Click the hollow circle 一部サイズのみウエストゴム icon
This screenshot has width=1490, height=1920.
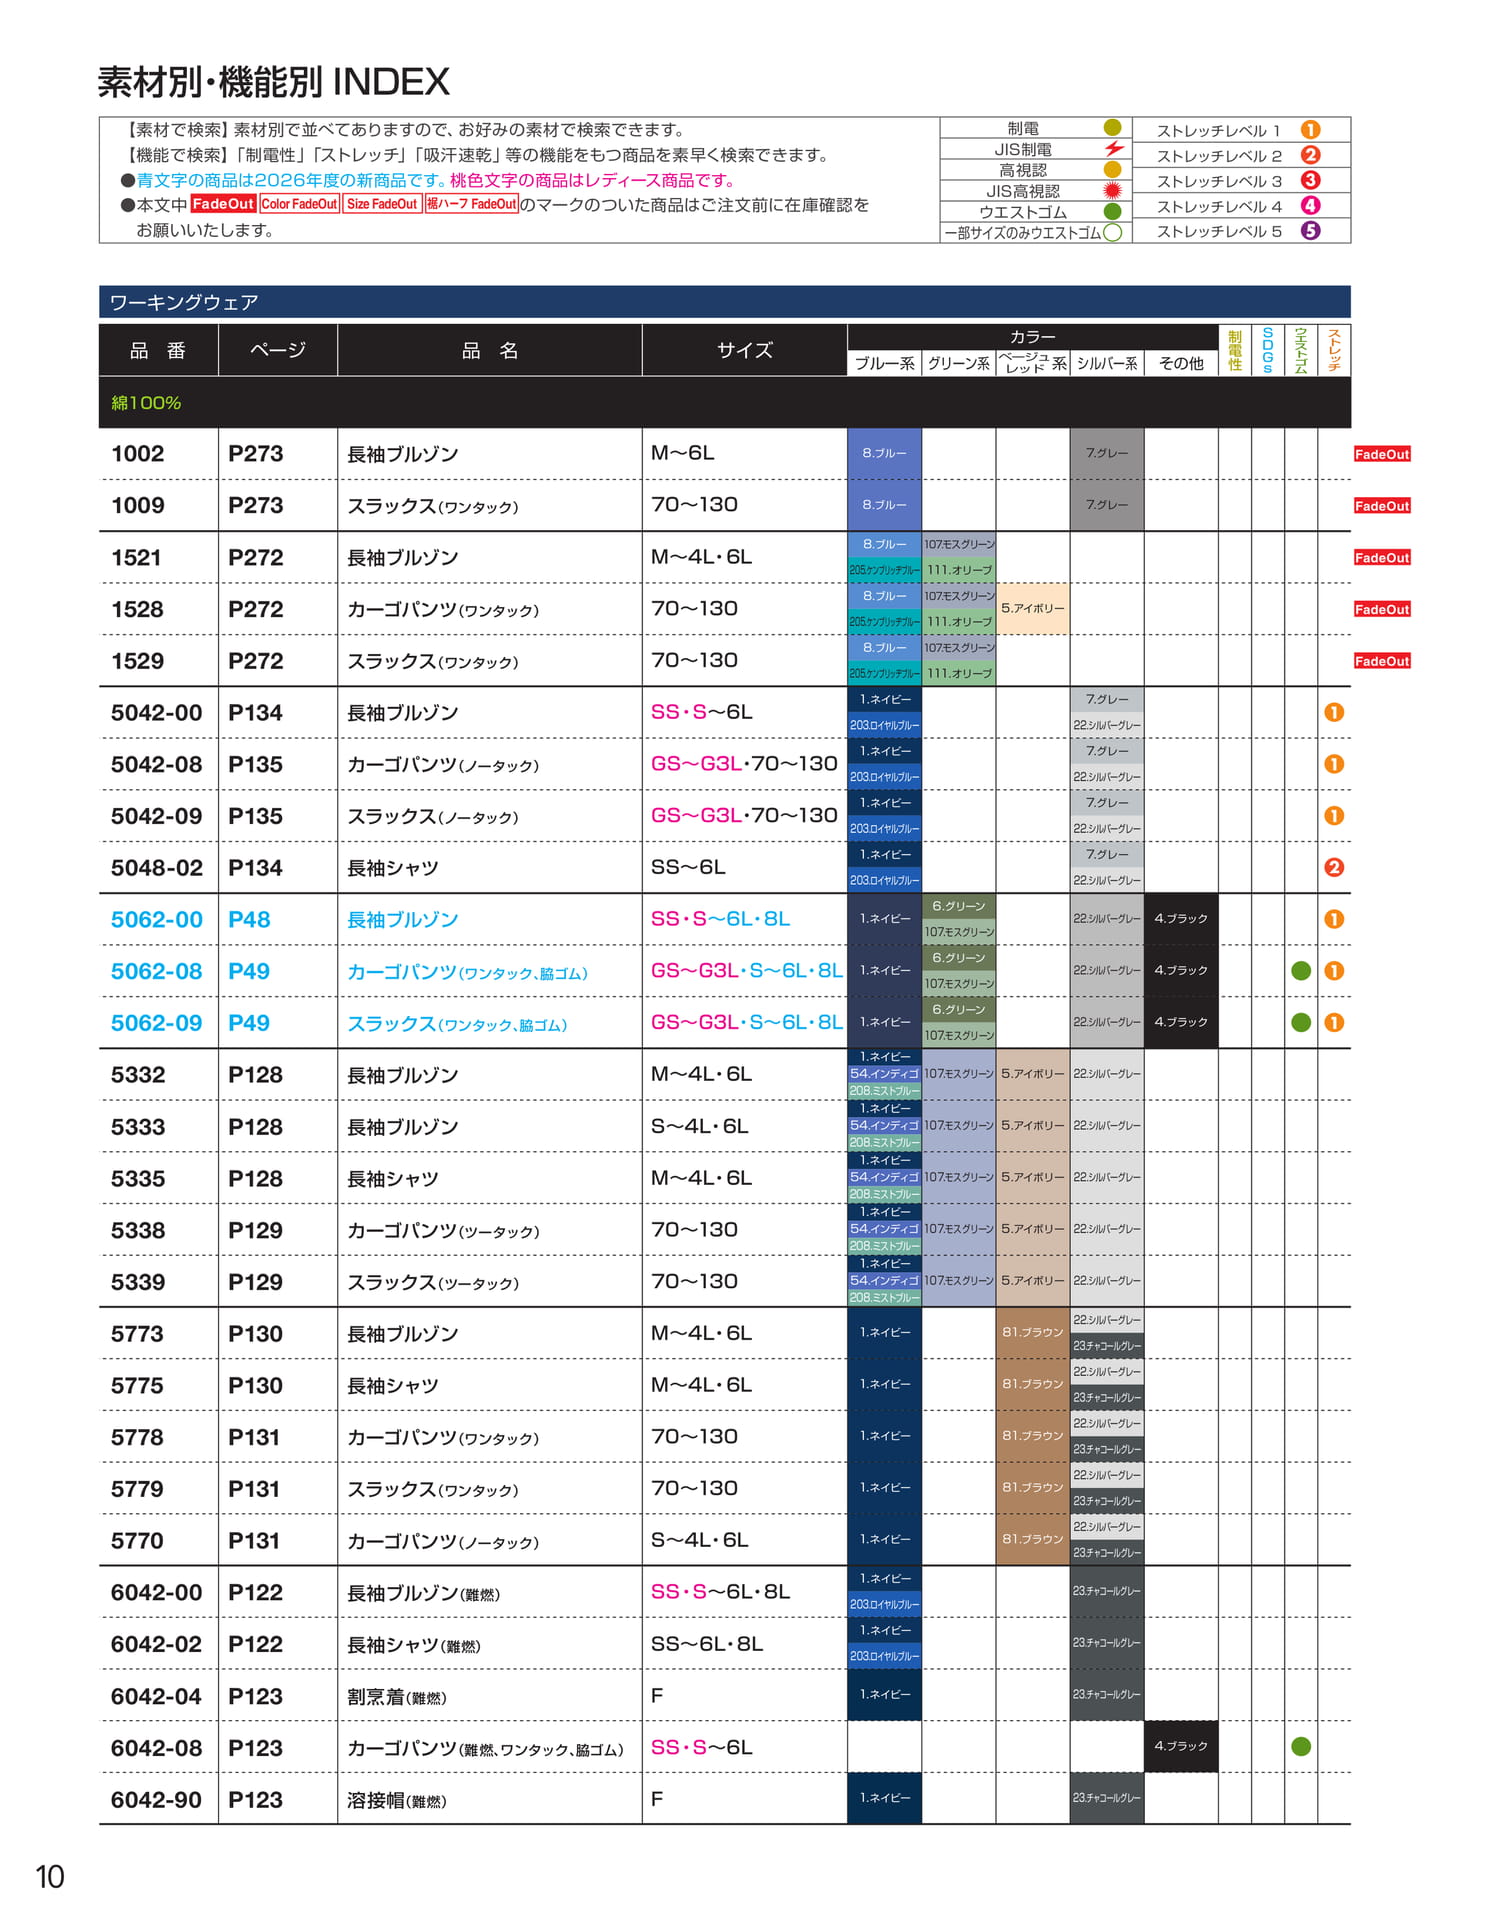(1112, 233)
